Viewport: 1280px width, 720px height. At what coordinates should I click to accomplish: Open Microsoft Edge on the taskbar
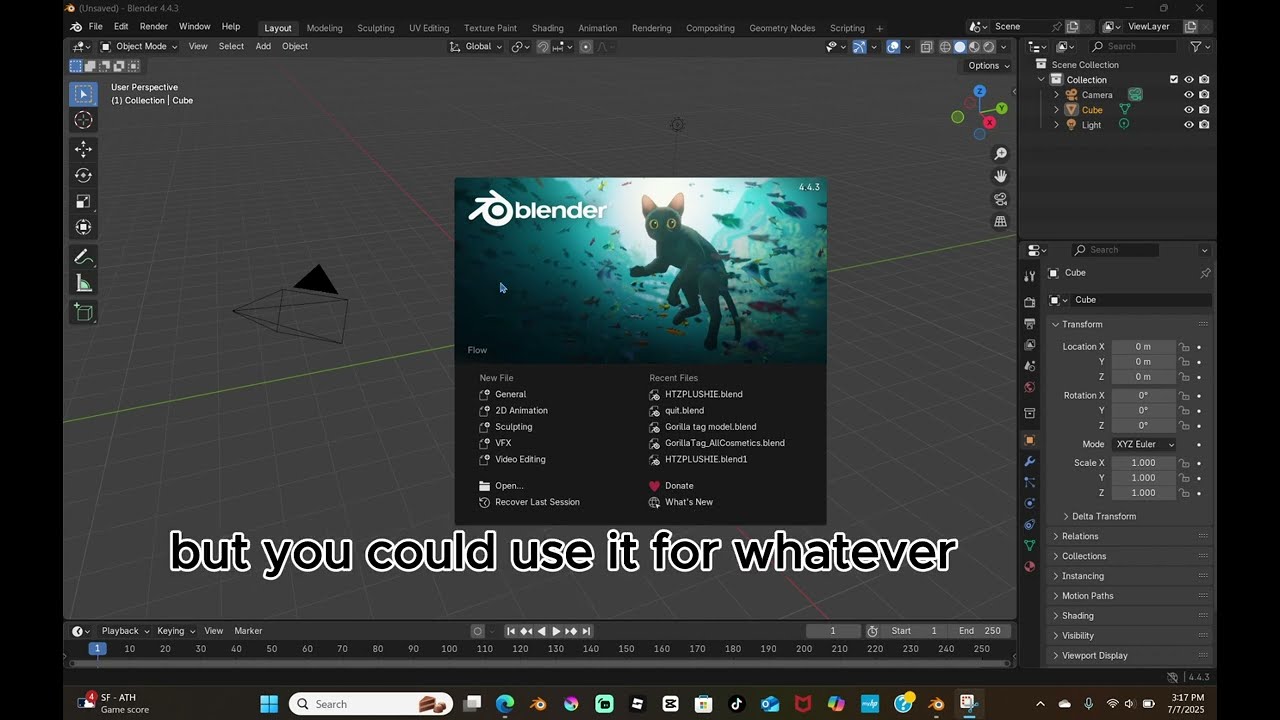click(x=505, y=704)
